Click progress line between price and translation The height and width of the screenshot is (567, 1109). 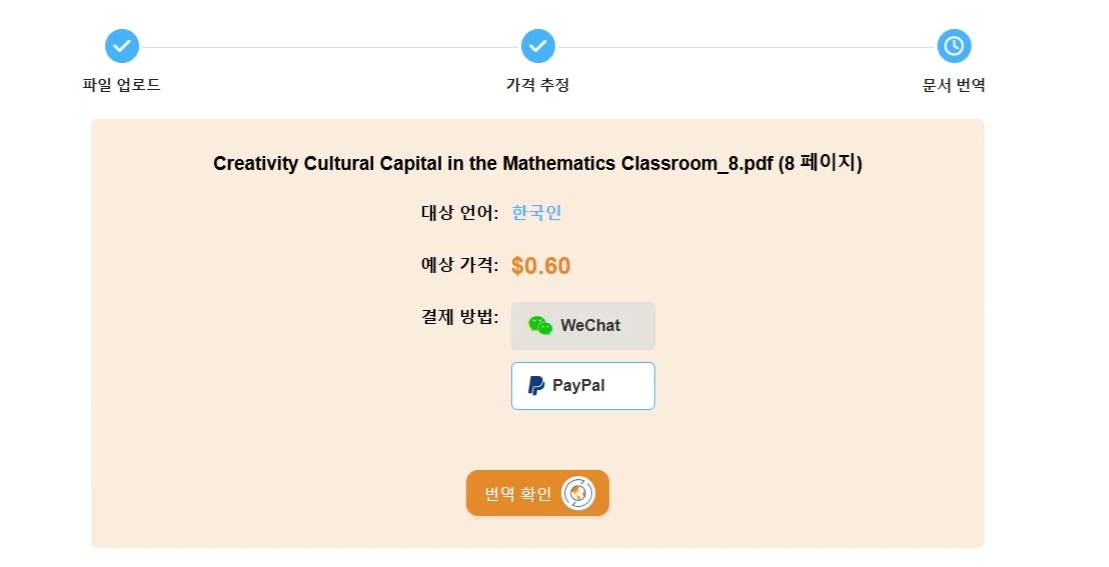[745, 47]
